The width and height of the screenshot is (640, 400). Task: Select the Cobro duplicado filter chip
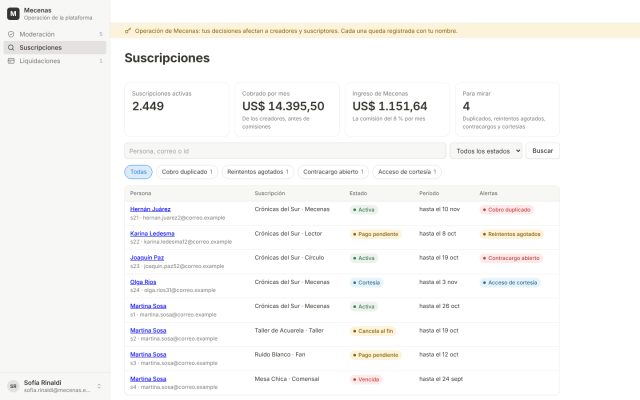tap(187, 172)
